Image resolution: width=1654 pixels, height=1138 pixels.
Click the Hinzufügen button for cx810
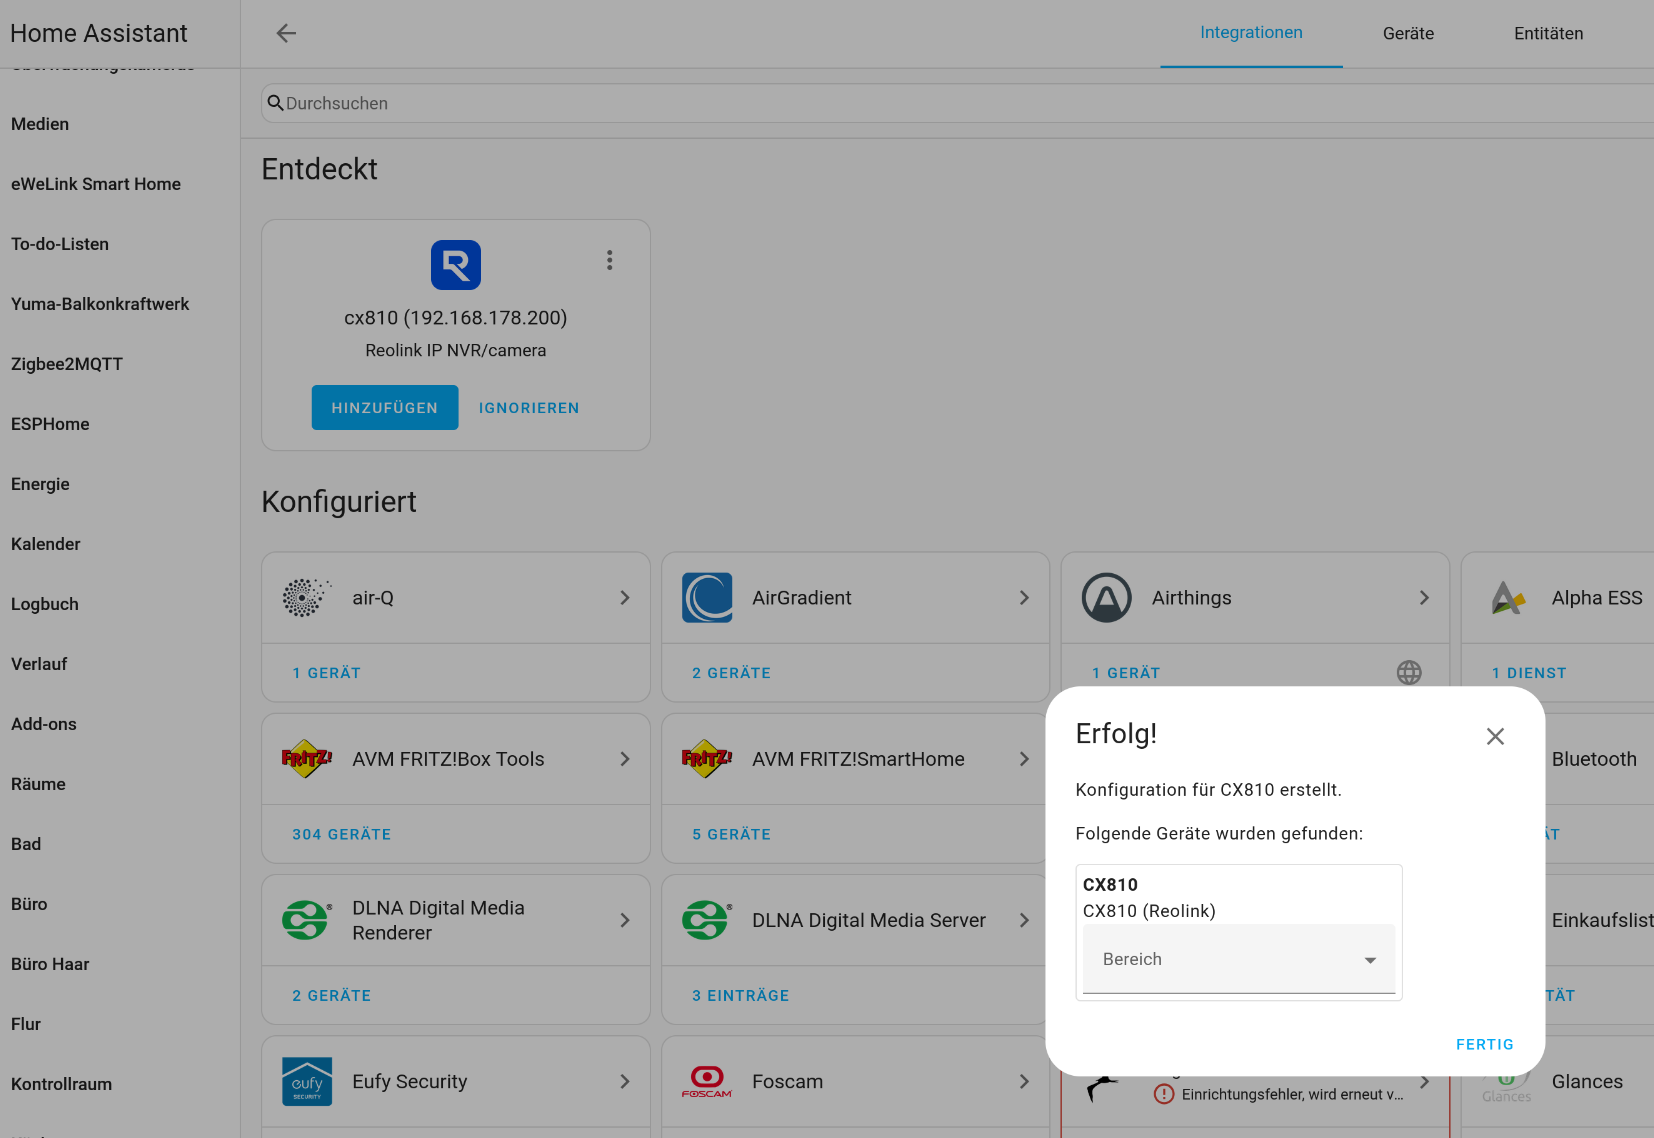385,408
